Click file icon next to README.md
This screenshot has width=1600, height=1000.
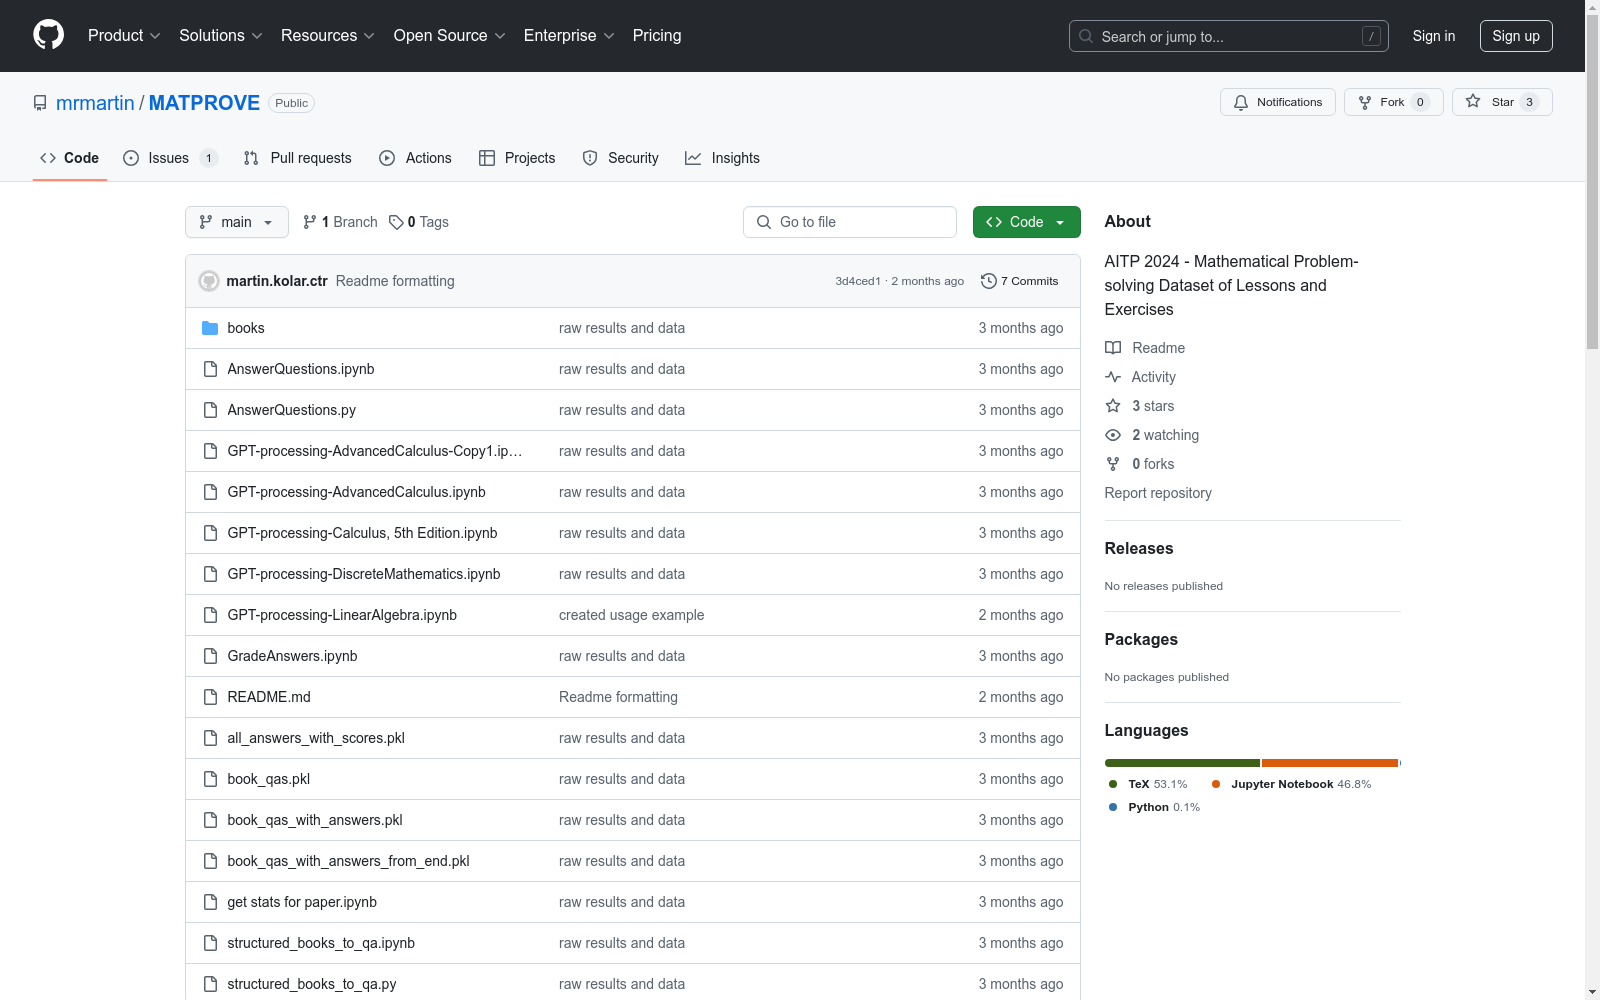(210, 697)
